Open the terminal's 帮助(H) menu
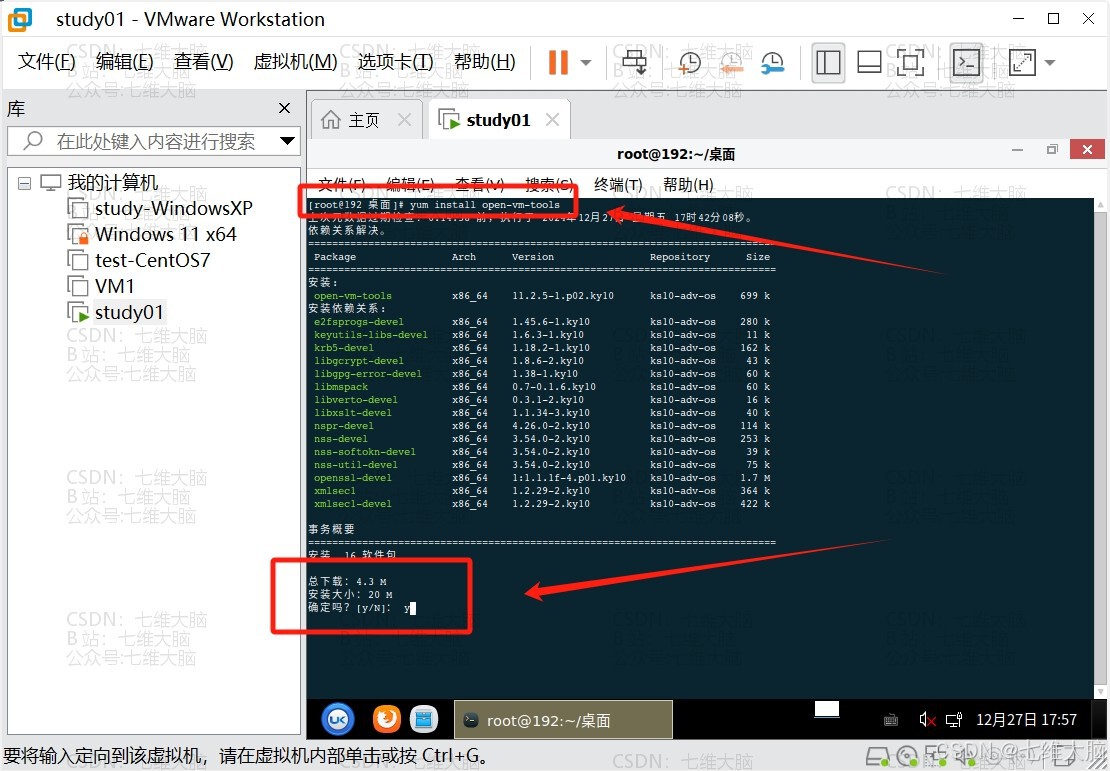 click(x=688, y=185)
